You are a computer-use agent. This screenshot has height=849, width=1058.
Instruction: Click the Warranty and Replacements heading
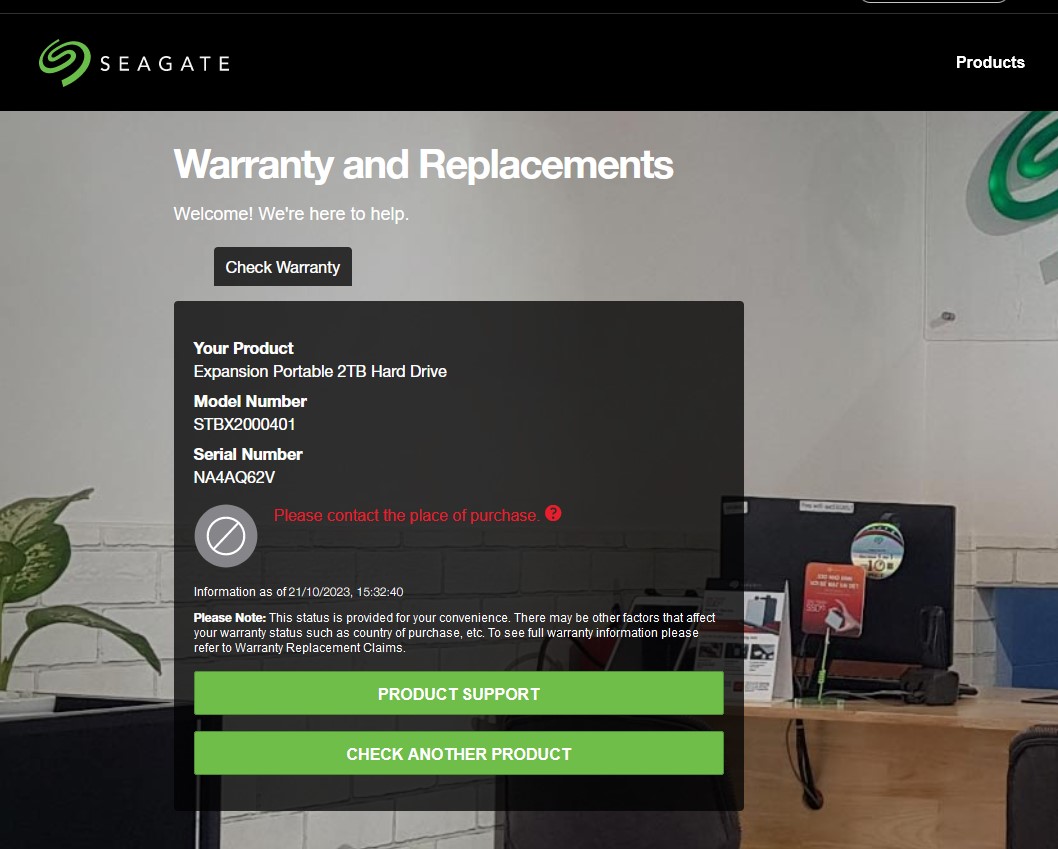point(423,165)
